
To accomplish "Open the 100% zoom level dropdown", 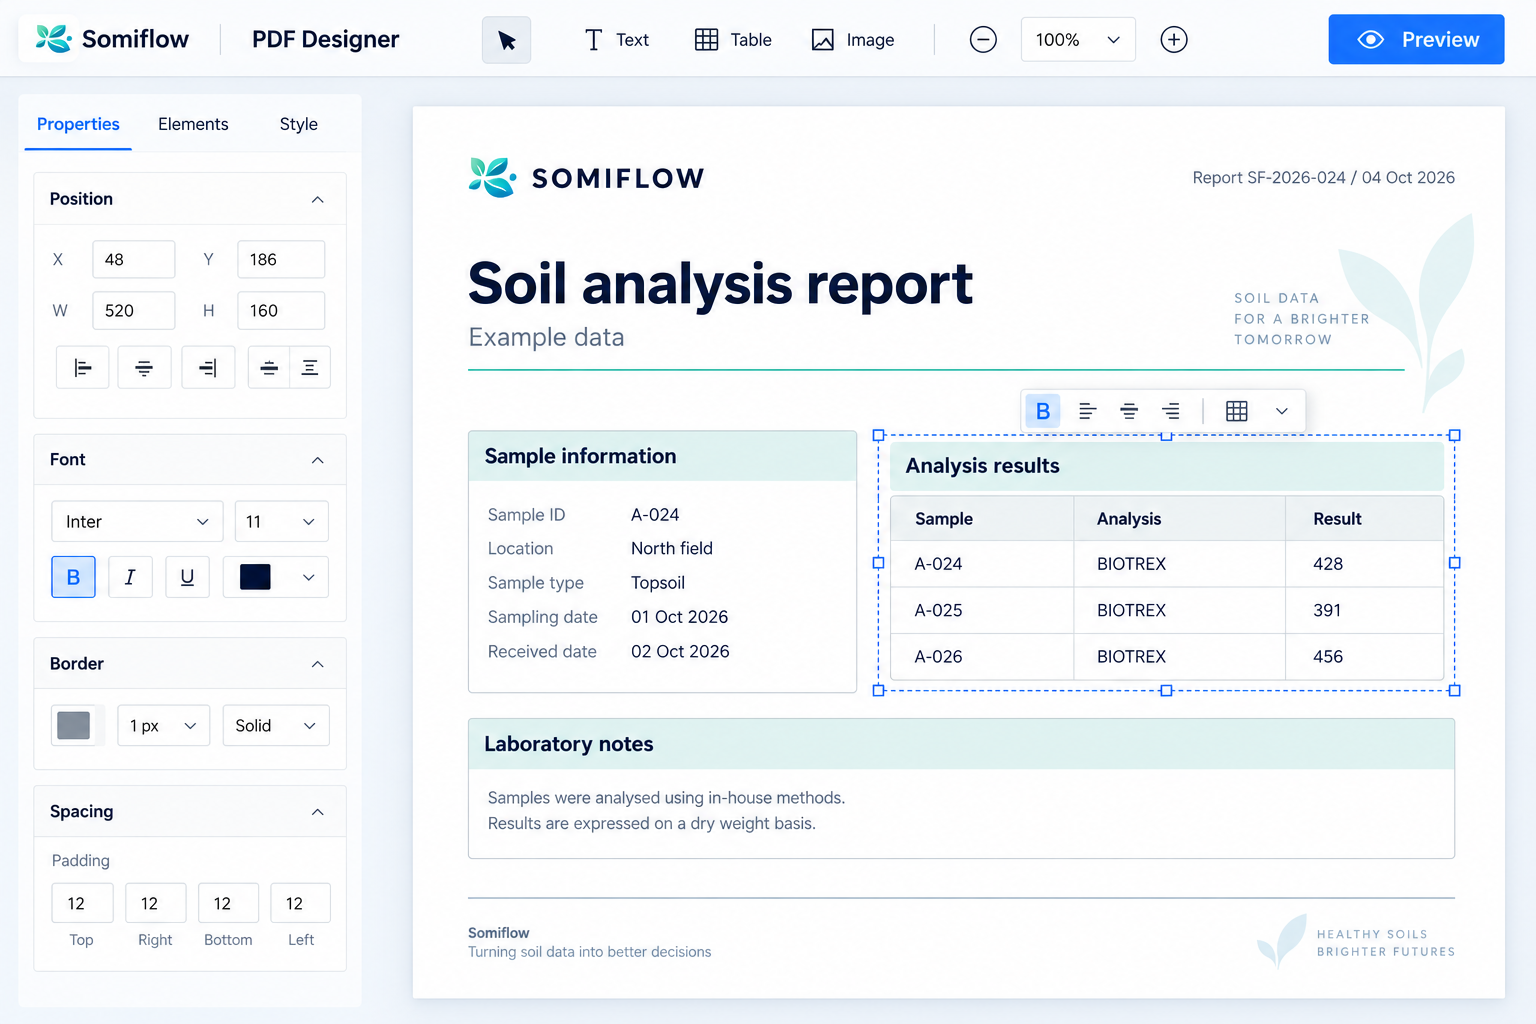I will (x=1078, y=40).
